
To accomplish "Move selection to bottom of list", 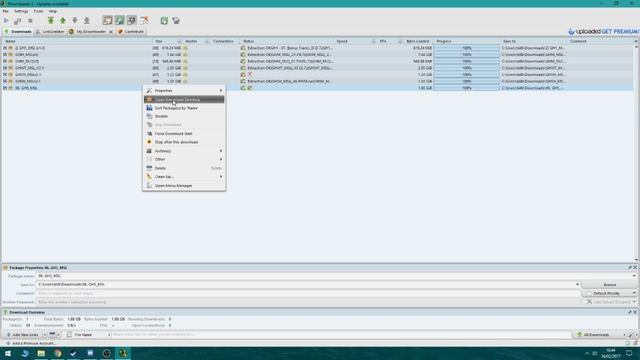I will 87,20.
